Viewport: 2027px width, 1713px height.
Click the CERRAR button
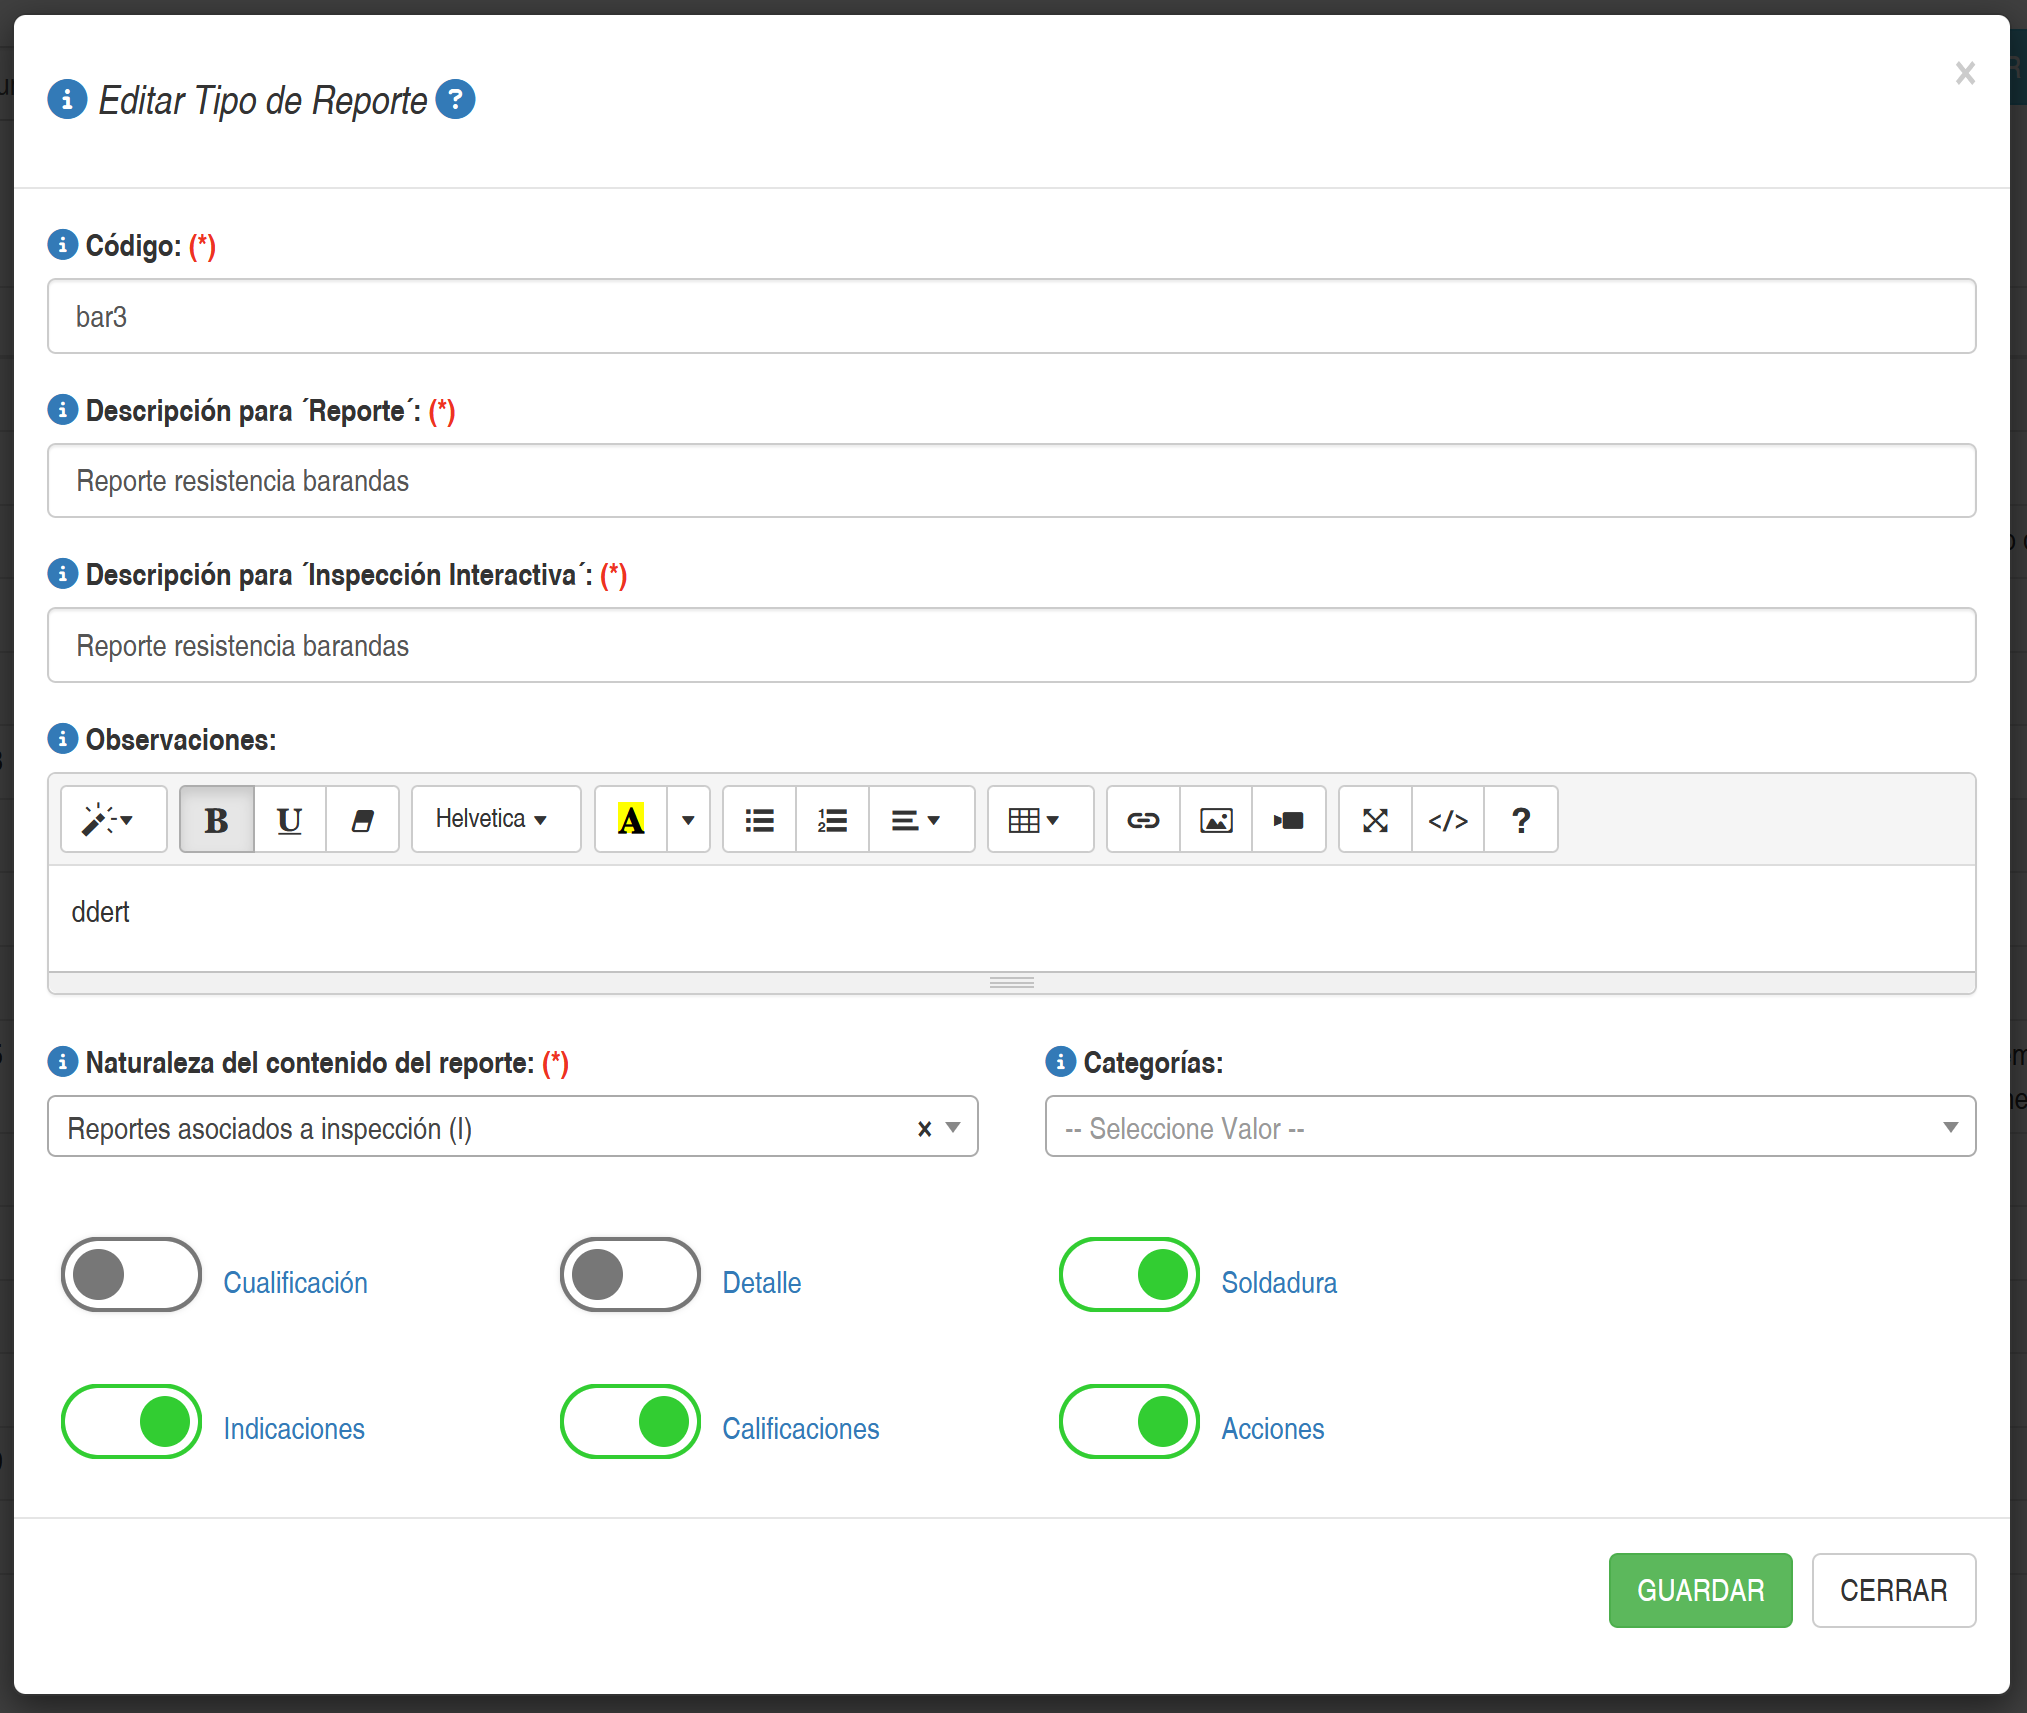pos(1893,1590)
